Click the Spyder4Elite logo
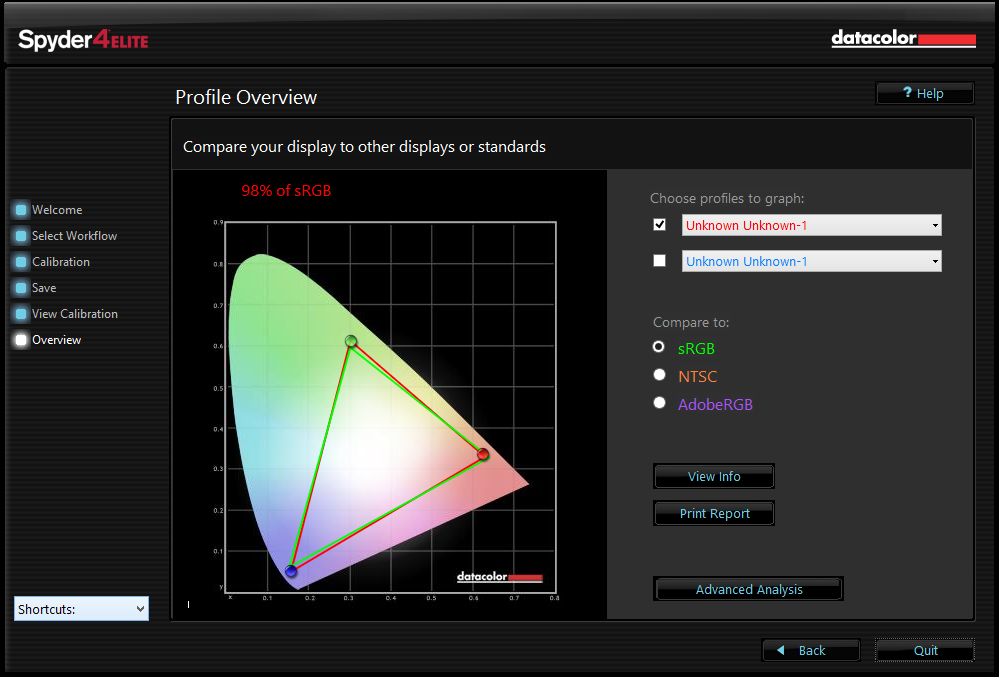Screen dimensions: 999x677 82,41
